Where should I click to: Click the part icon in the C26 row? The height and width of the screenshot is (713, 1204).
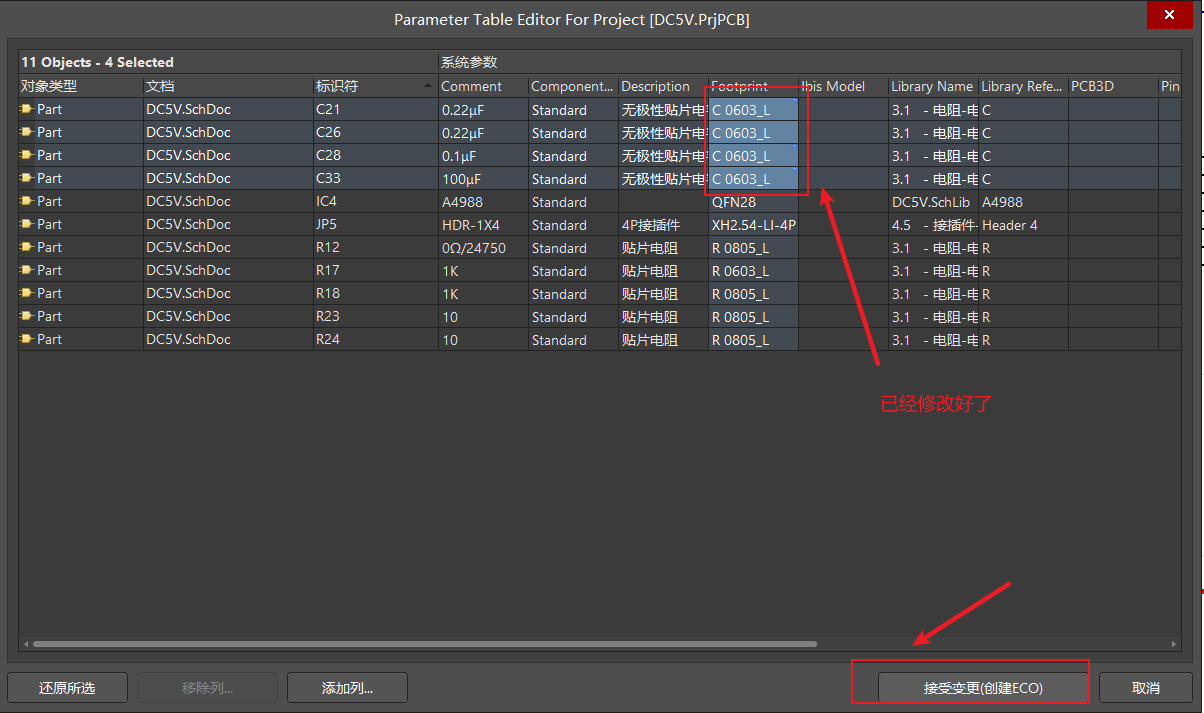tap(27, 132)
